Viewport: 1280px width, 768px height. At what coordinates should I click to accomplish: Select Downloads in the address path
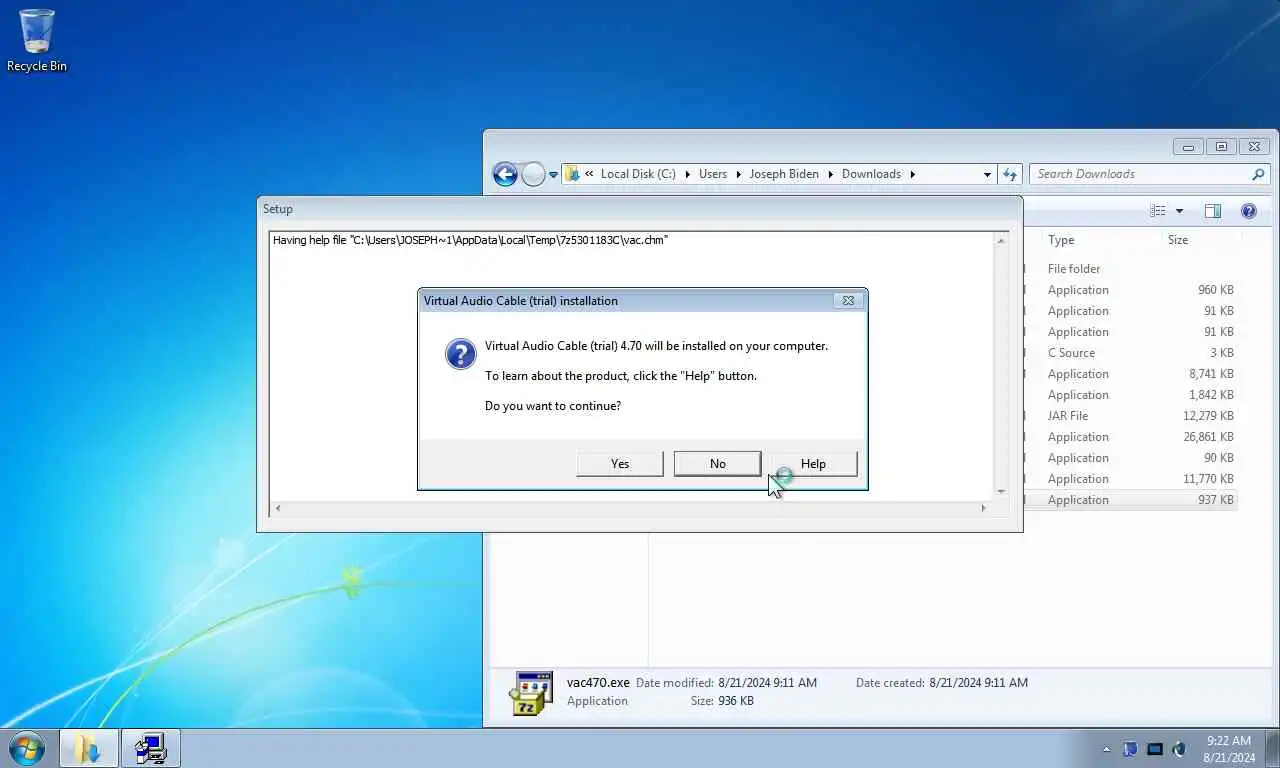tap(871, 174)
